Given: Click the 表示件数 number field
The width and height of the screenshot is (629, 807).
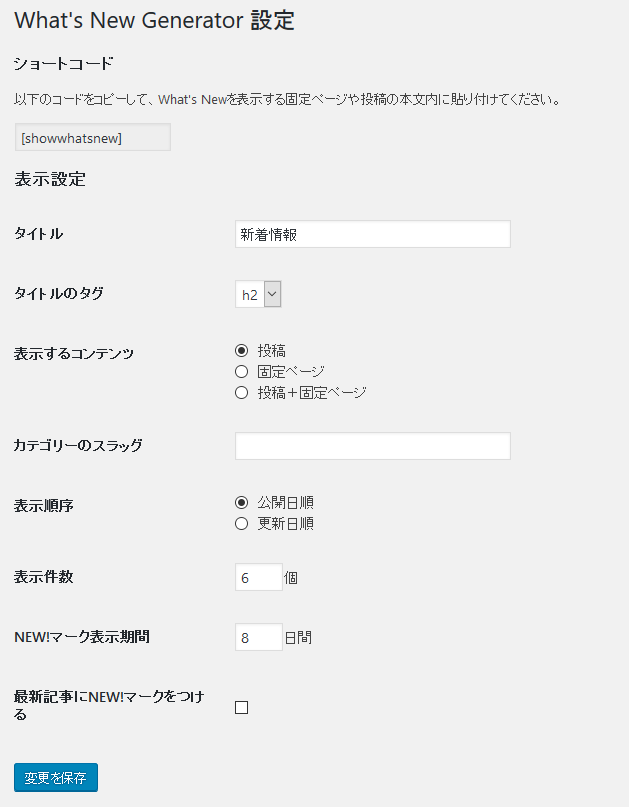Looking at the screenshot, I should point(258,578).
